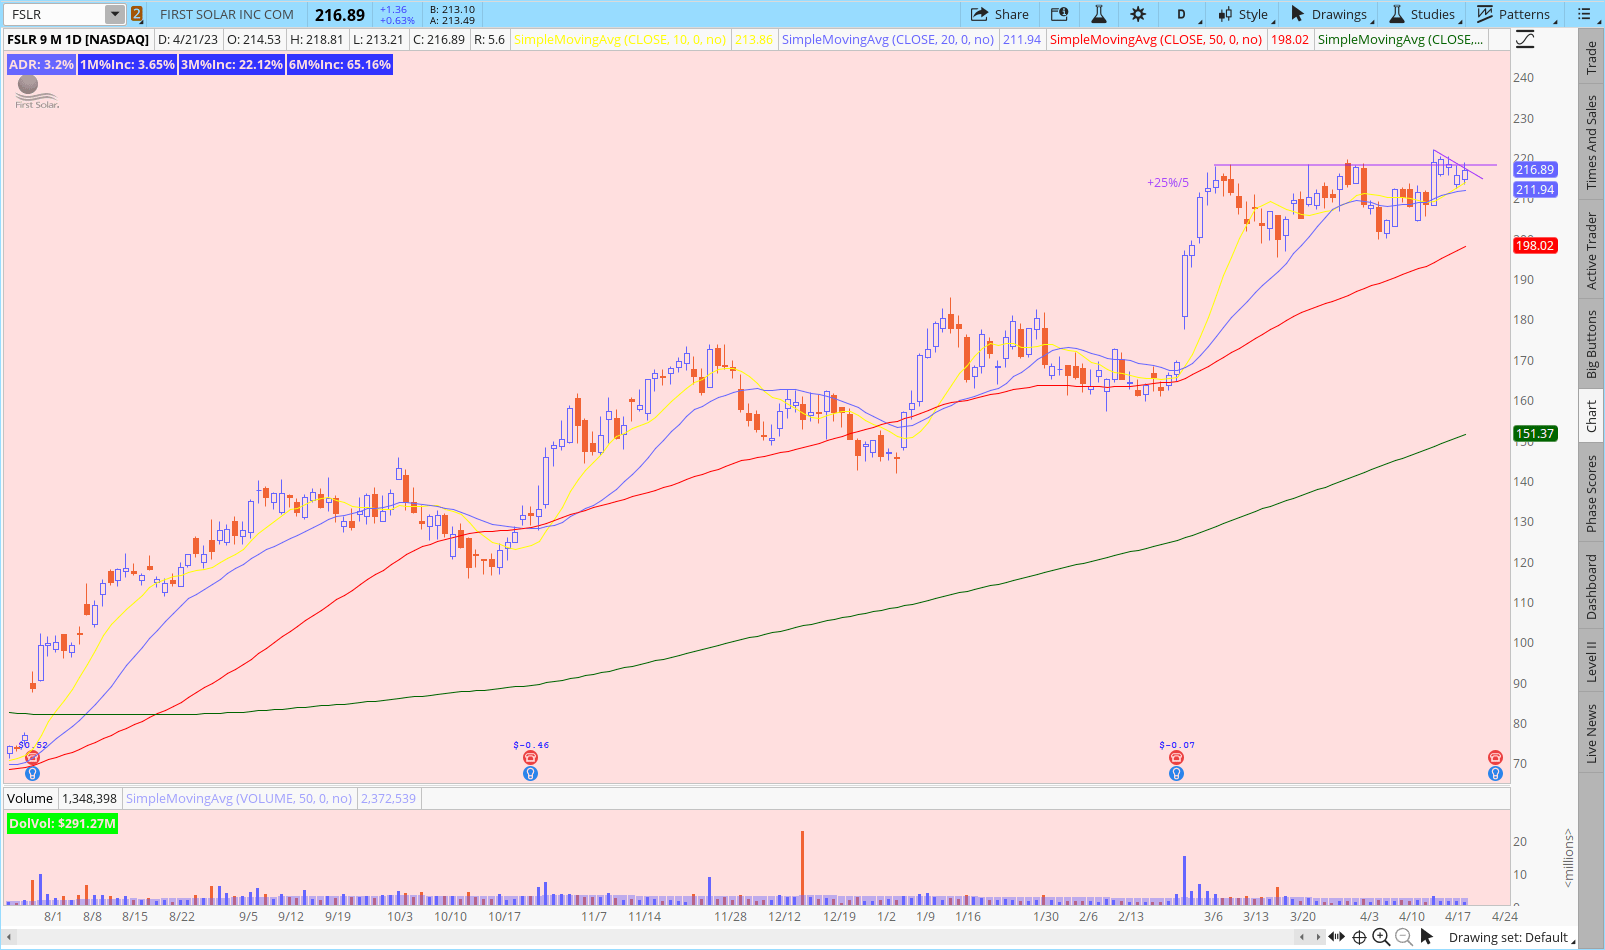Image resolution: width=1605 pixels, height=950 pixels.
Task: Click the green 151.37 price bubble
Action: point(1535,434)
